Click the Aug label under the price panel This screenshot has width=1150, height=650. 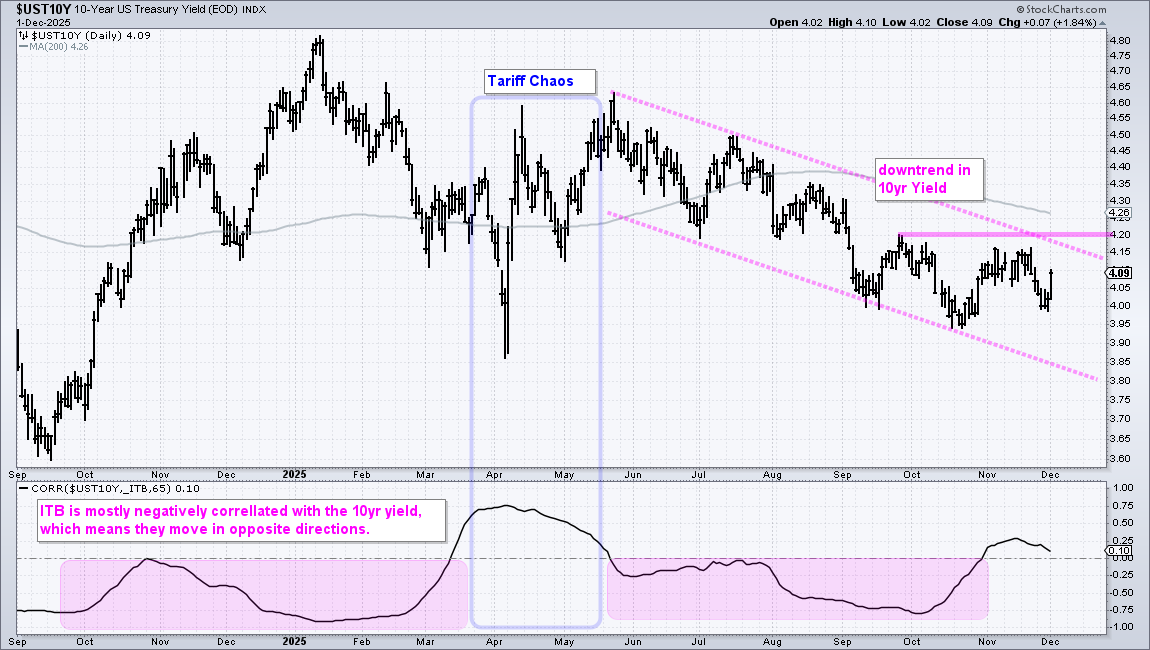click(772, 475)
